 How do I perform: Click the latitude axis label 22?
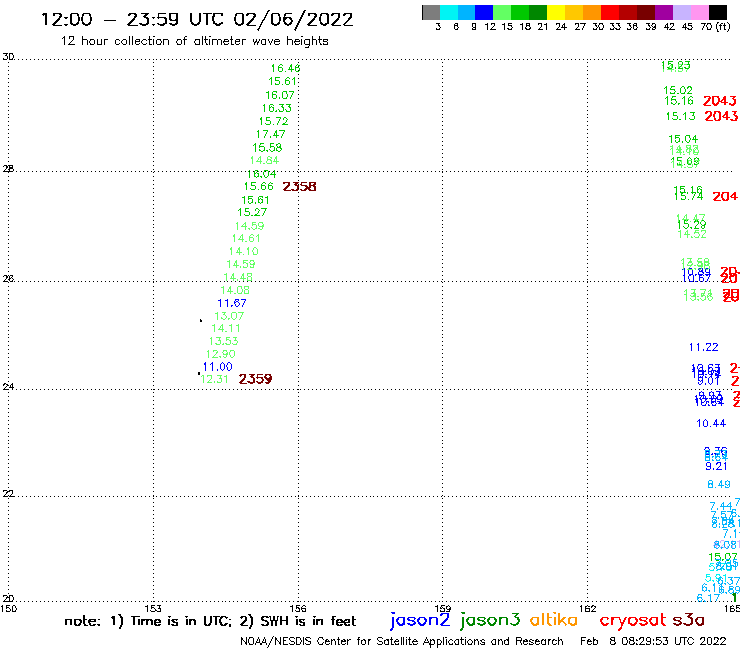8,494
